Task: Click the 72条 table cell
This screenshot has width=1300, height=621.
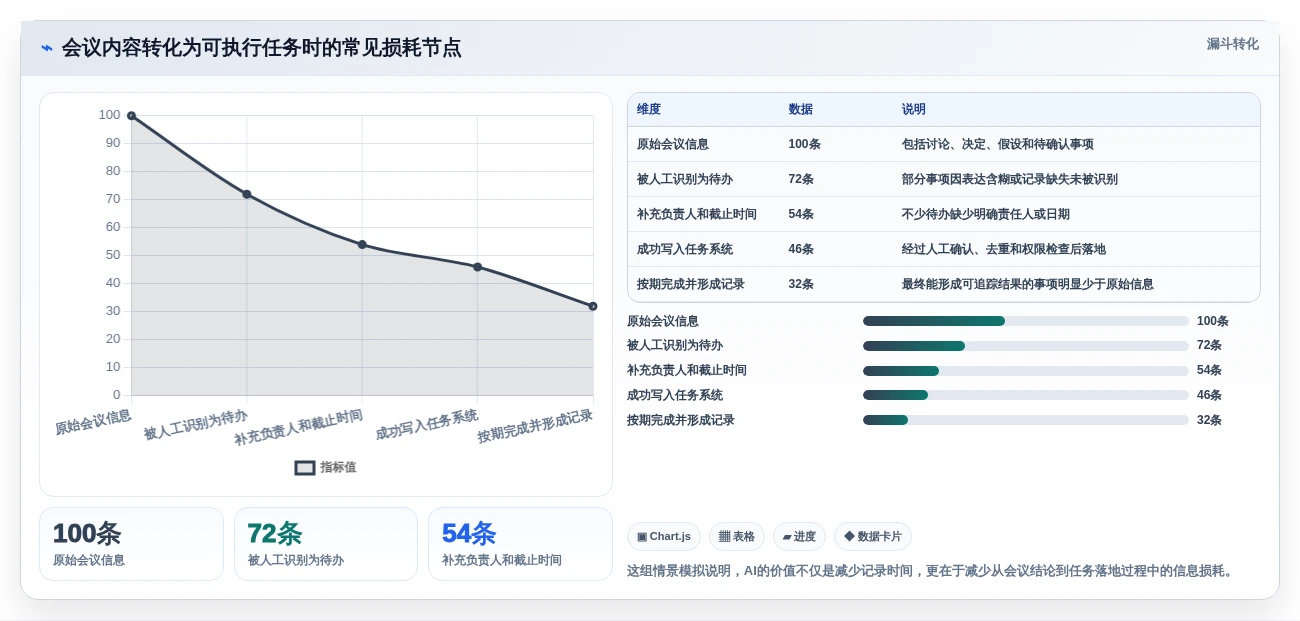Action: pos(801,179)
